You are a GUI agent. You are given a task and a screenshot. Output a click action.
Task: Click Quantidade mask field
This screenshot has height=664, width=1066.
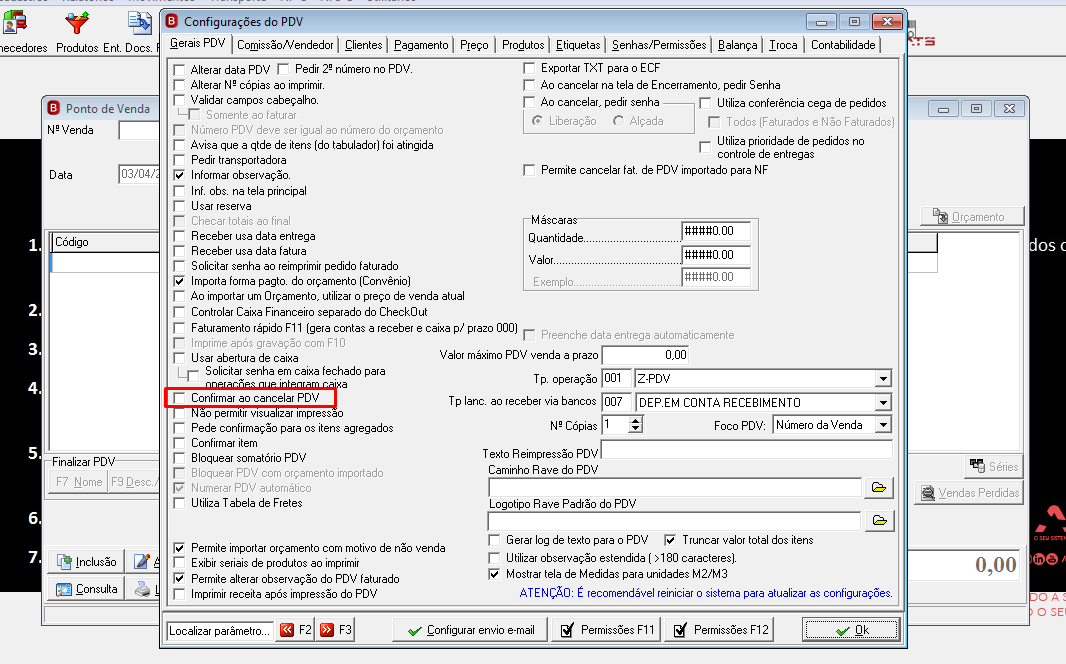717,231
